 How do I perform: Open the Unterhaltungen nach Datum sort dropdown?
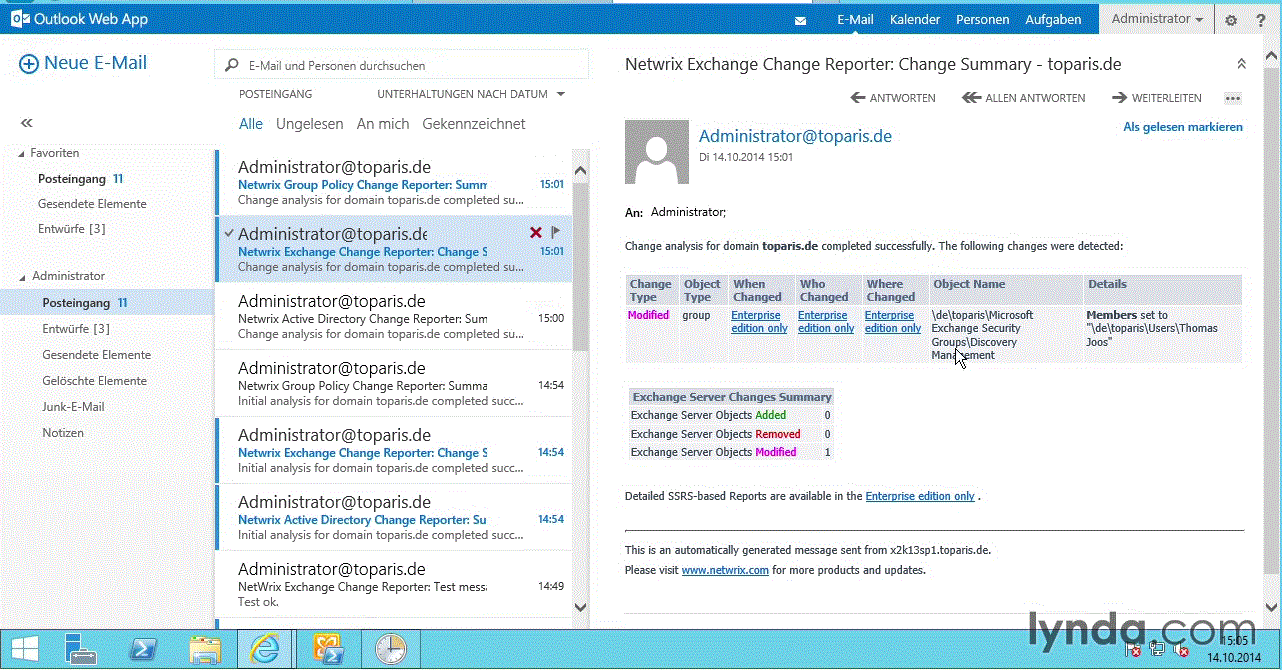471,94
